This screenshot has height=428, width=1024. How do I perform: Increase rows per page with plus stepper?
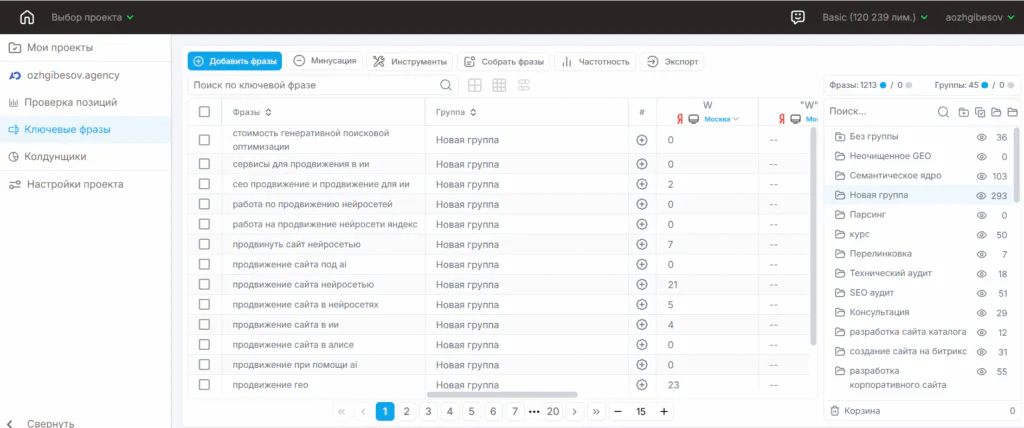click(664, 412)
